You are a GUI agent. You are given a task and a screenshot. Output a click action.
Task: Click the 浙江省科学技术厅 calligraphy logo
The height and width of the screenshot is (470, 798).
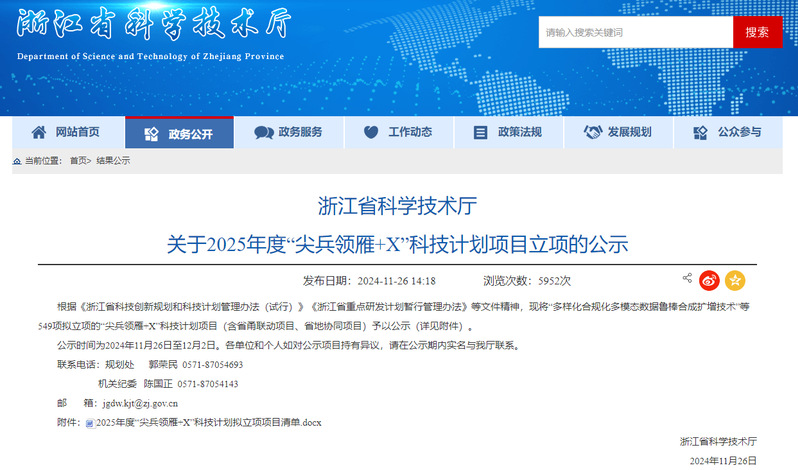tap(150, 27)
